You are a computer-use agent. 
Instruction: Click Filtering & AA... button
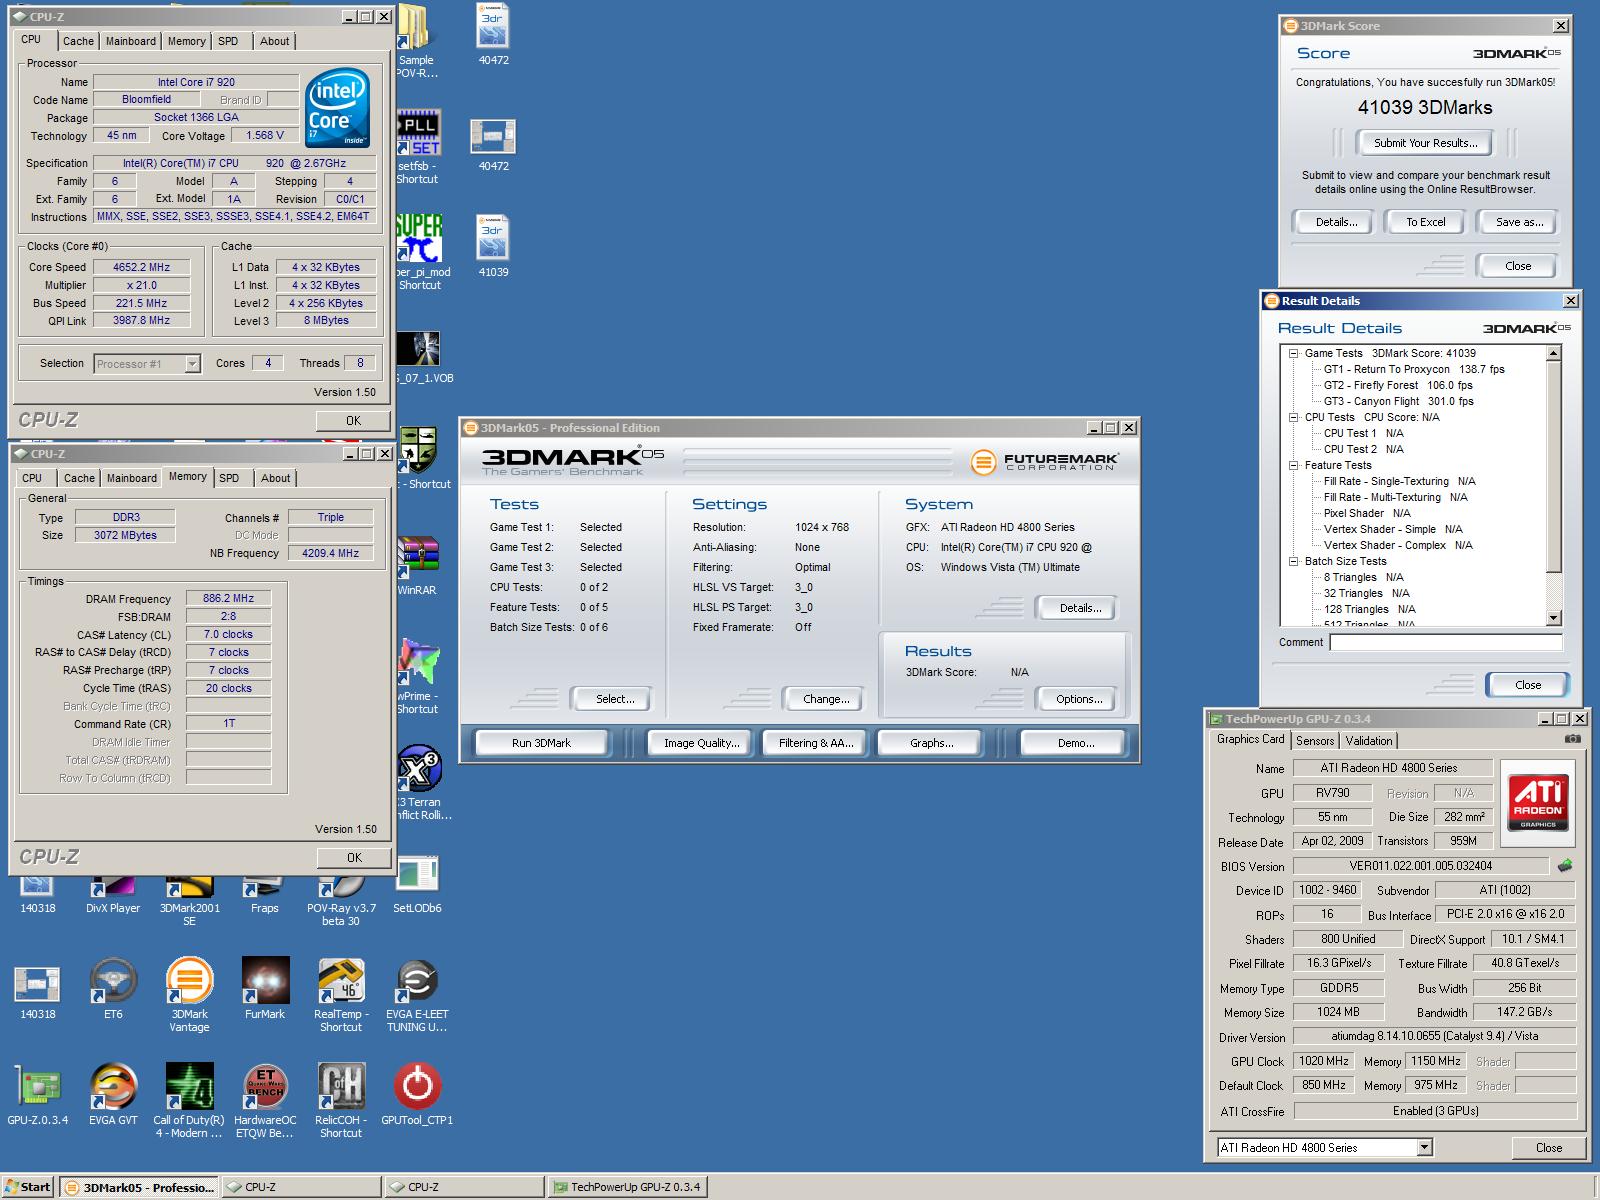point(816,743)
